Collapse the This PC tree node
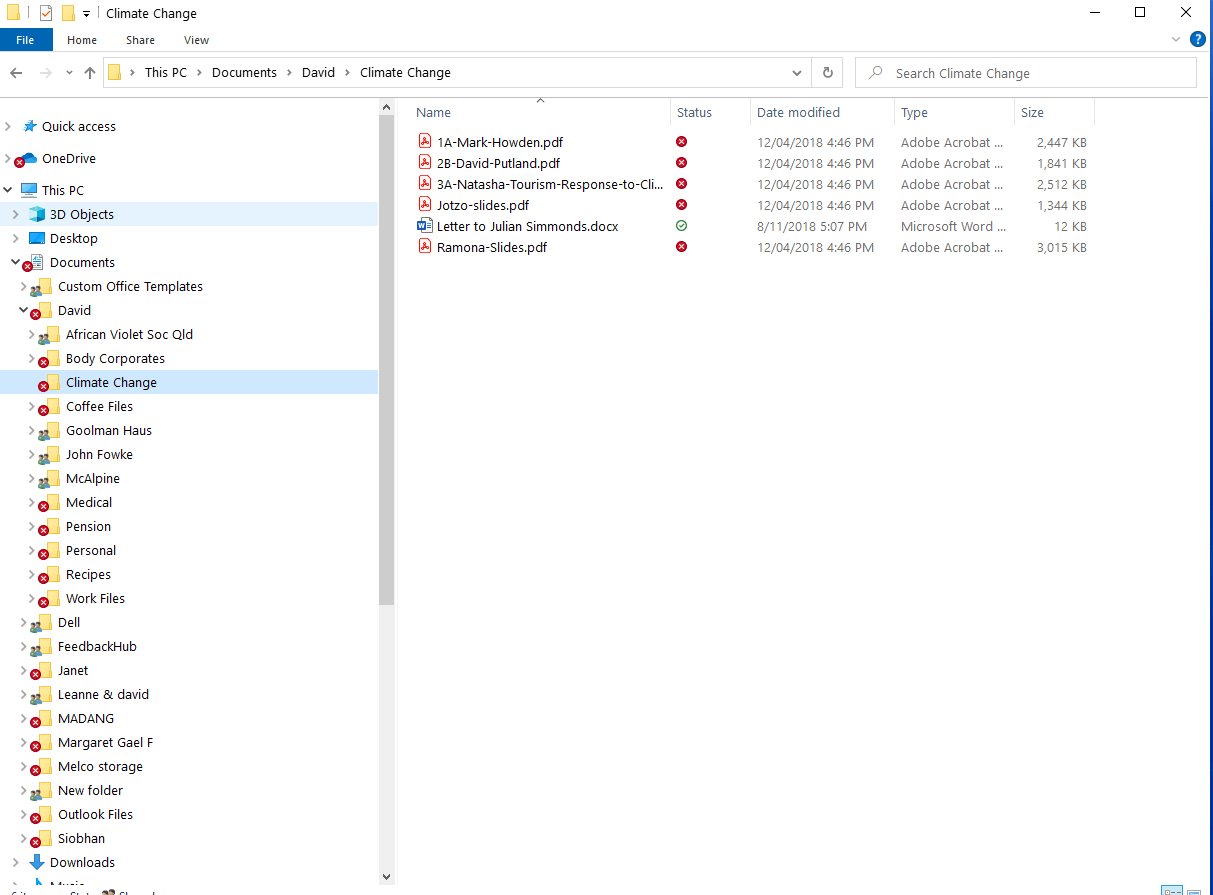 coord(9,190)
